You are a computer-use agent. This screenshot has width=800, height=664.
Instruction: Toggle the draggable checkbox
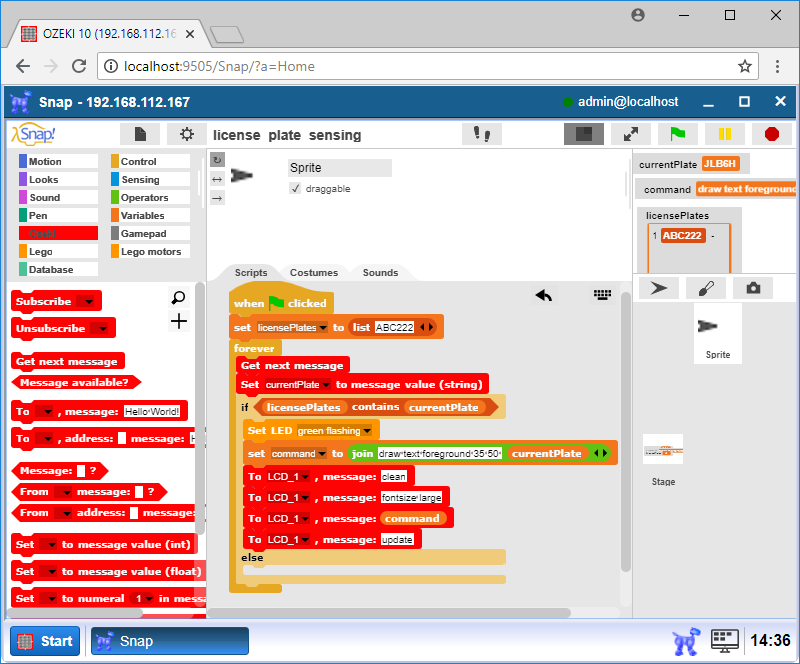(x=295, y=188)
